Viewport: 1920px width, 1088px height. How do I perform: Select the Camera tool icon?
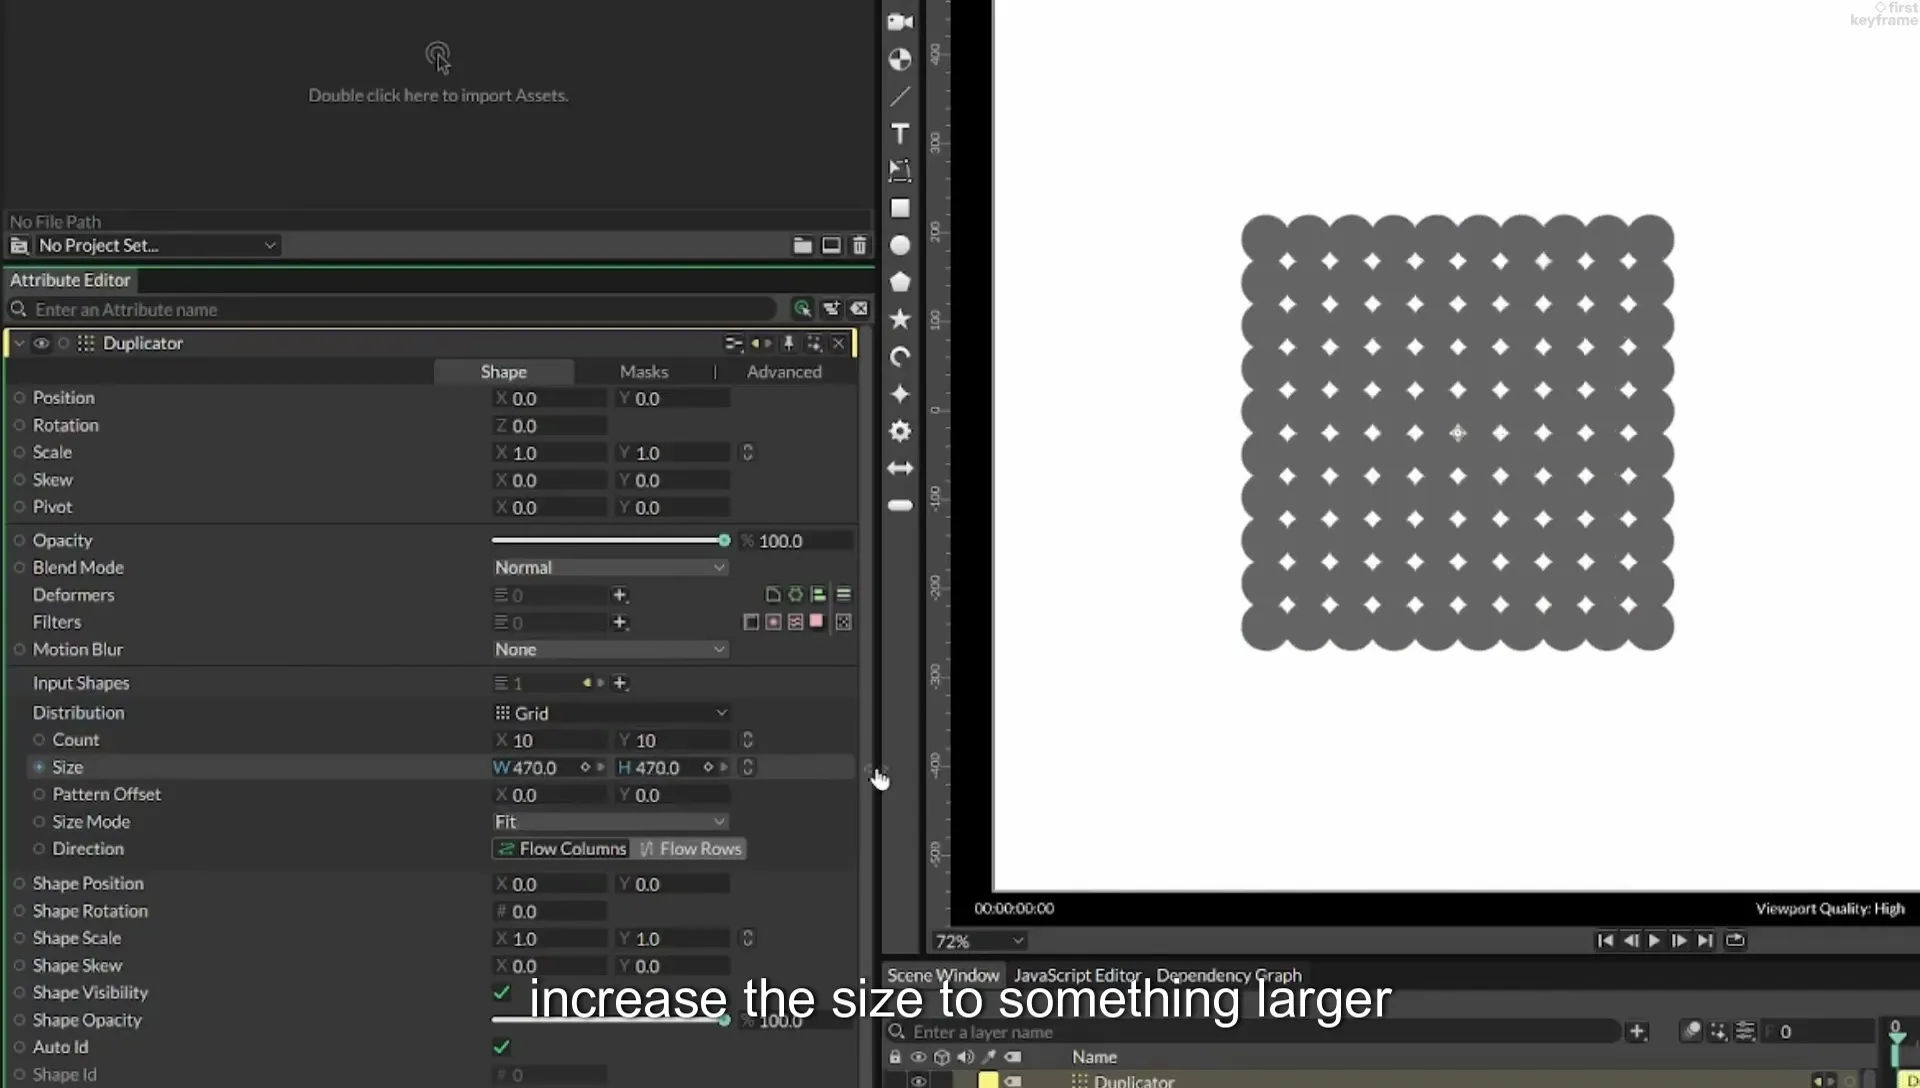tap(900, 22)
